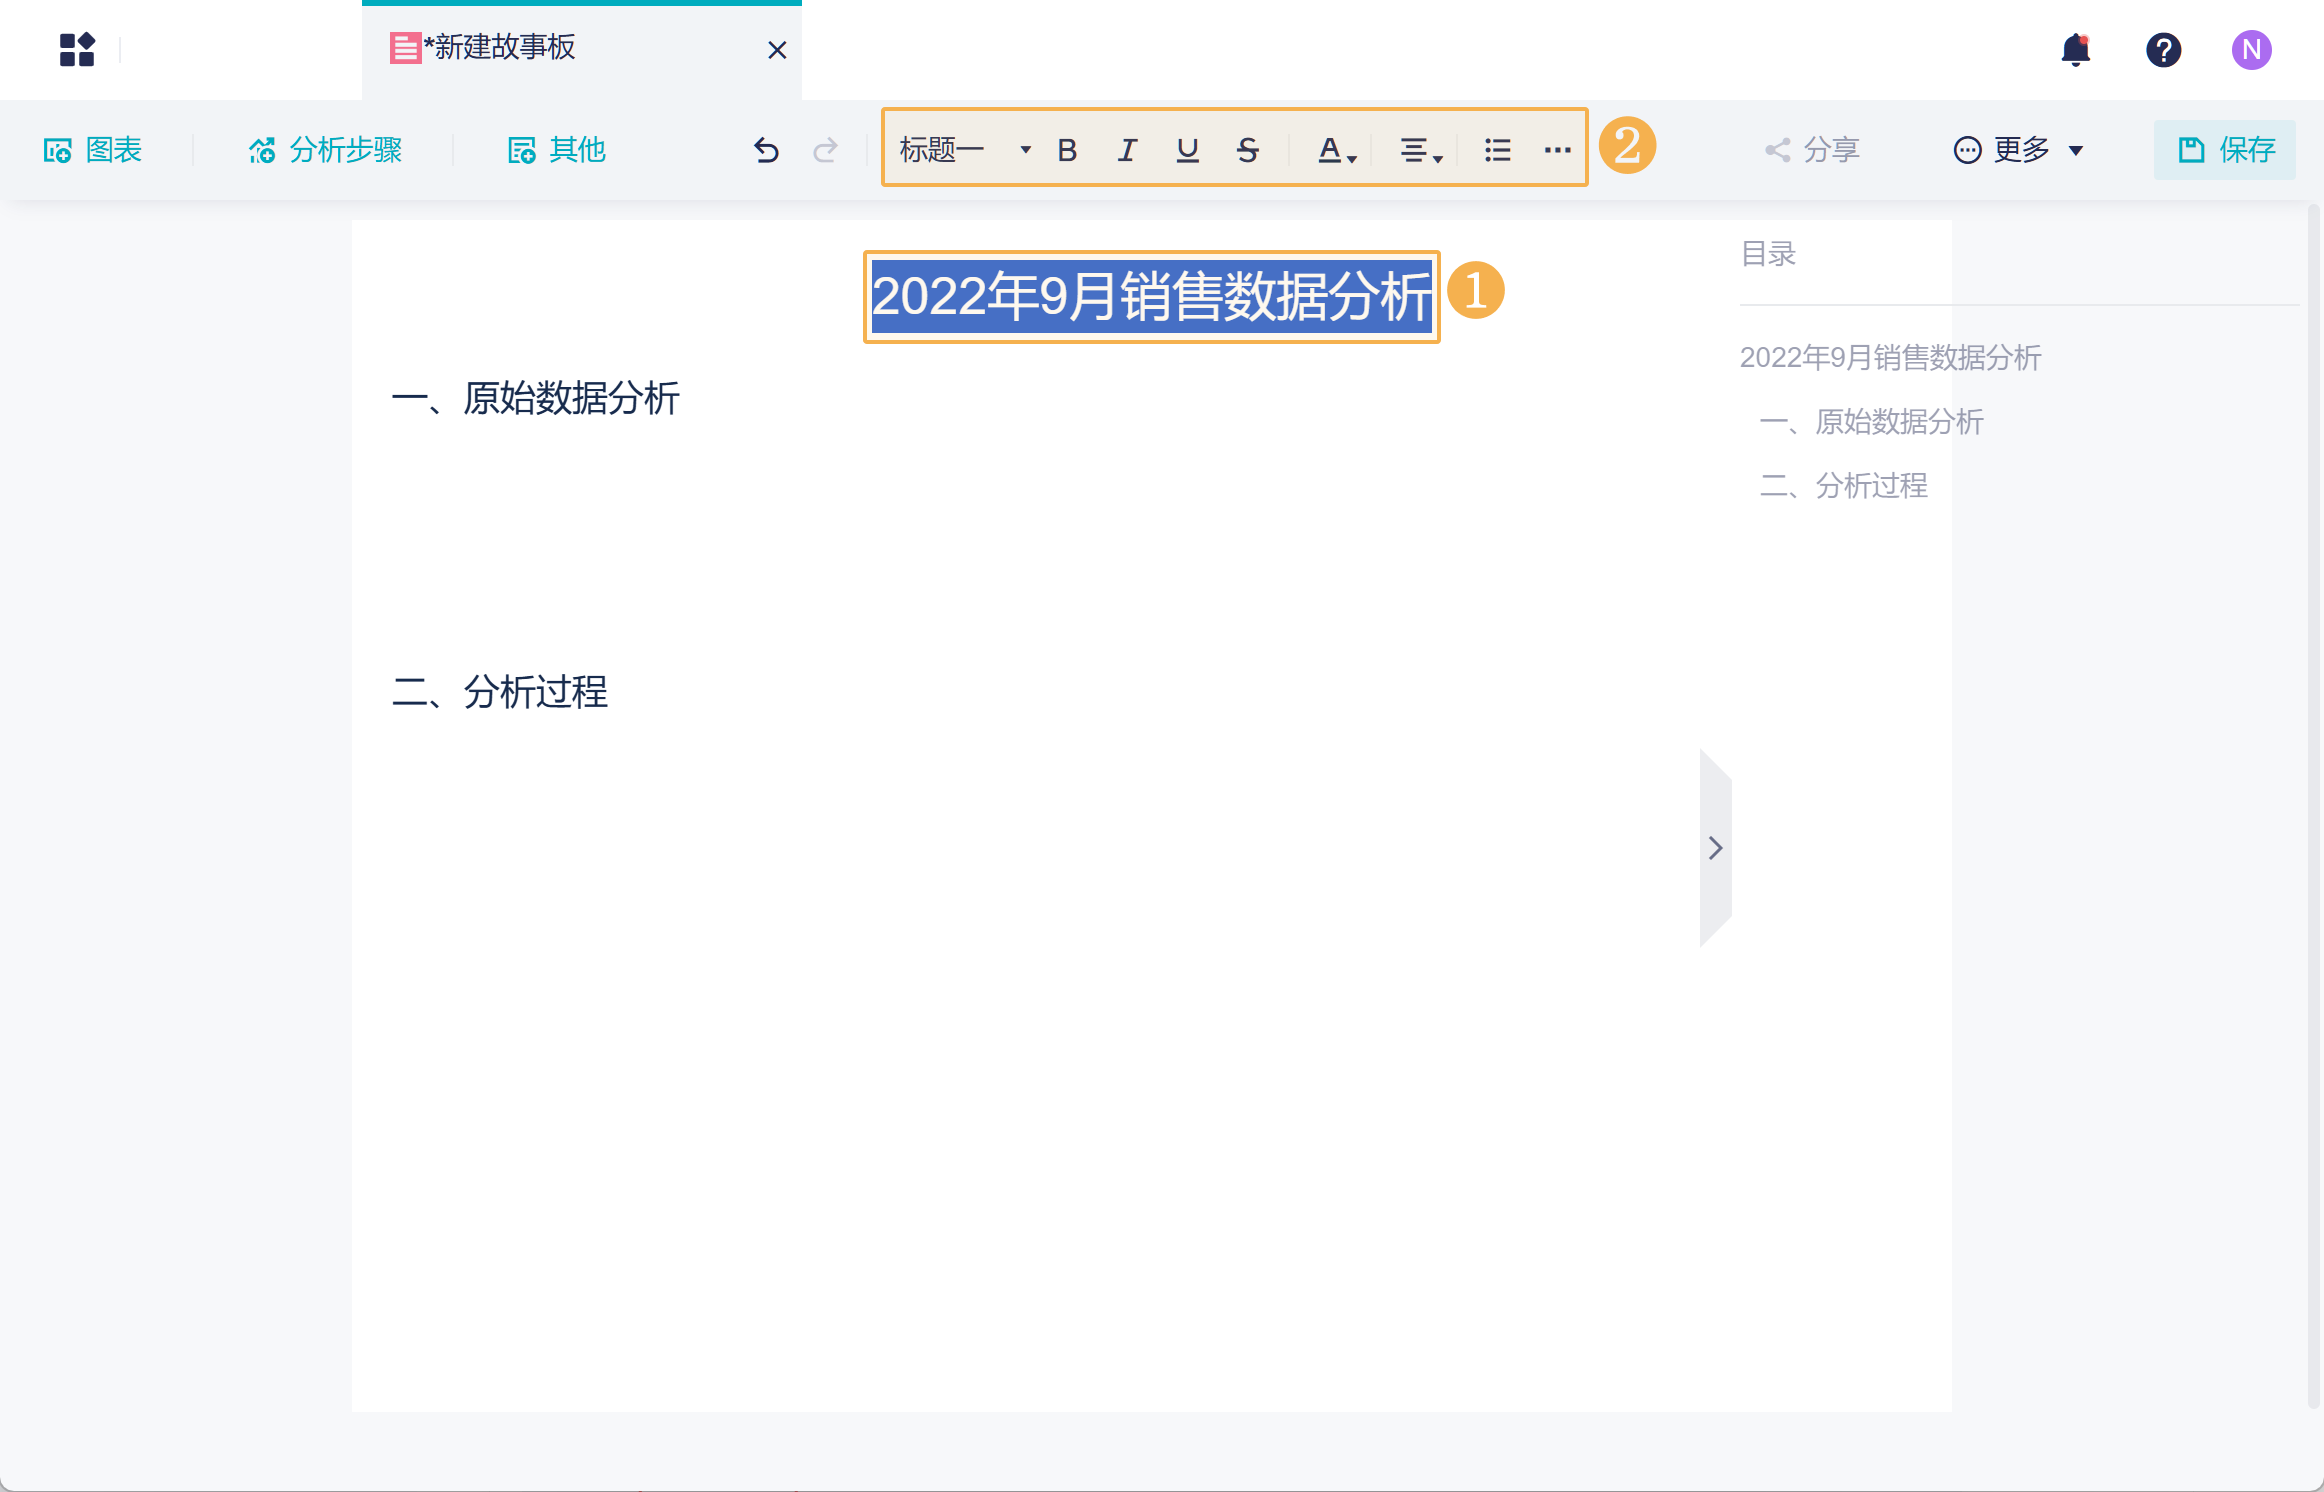Image resolution: width=2324 pixels, height=1492 pixels.
Task: Toggle strikethrough formatting
Action: [x=1247, y=150]
